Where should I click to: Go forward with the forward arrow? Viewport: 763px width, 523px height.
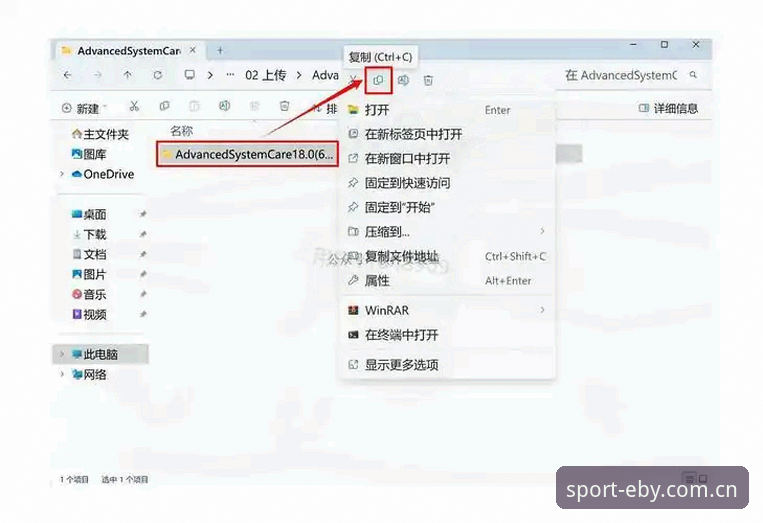(98, 75)
